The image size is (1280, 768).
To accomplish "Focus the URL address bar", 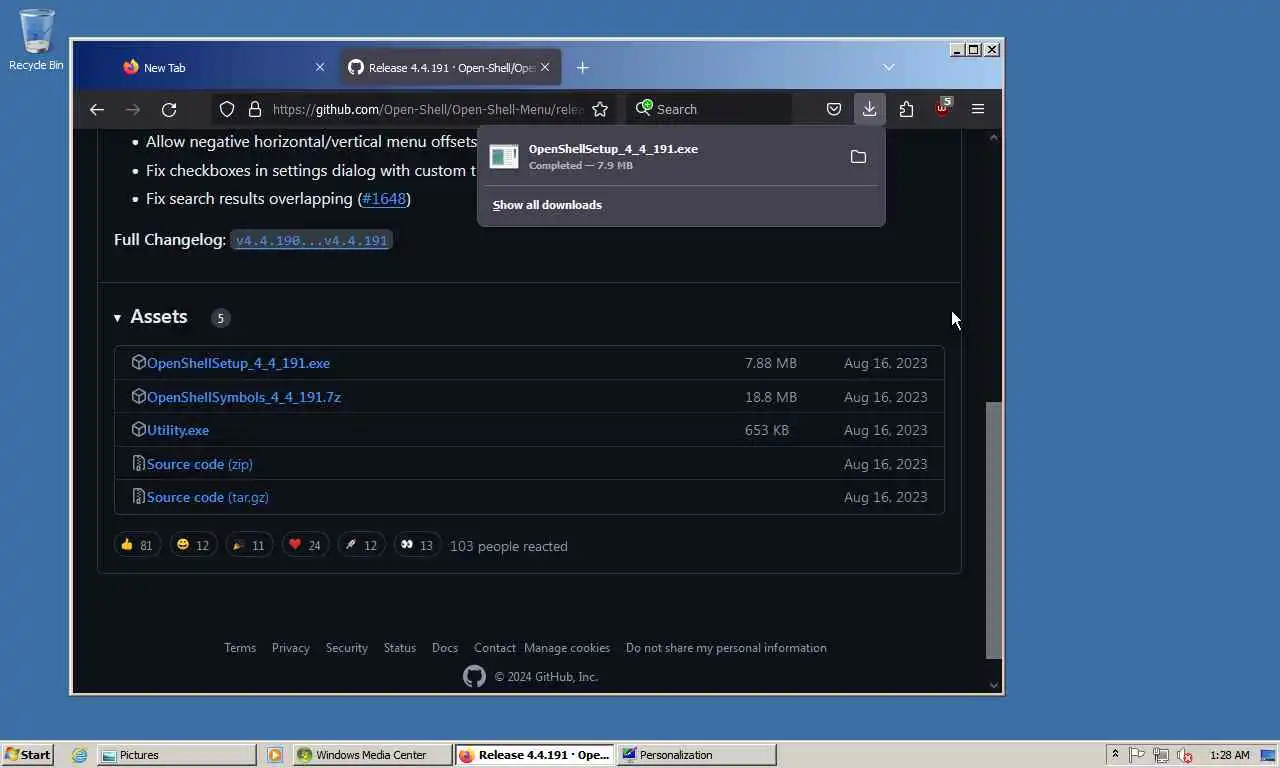I will pos(427,109).
